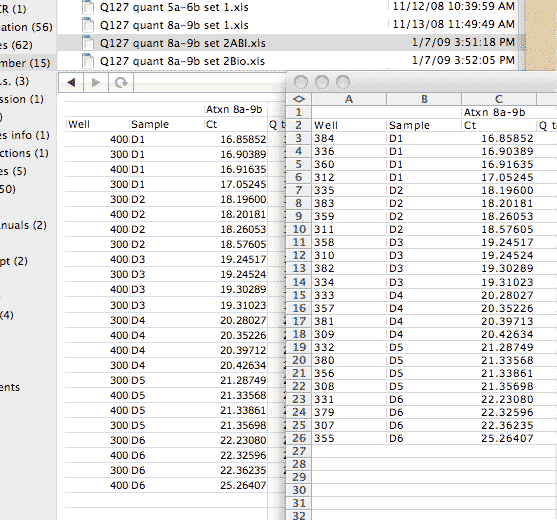Select sidebar item 'mber (15)'
Viewport: 557px width, 520px height.
coord(25,63)
